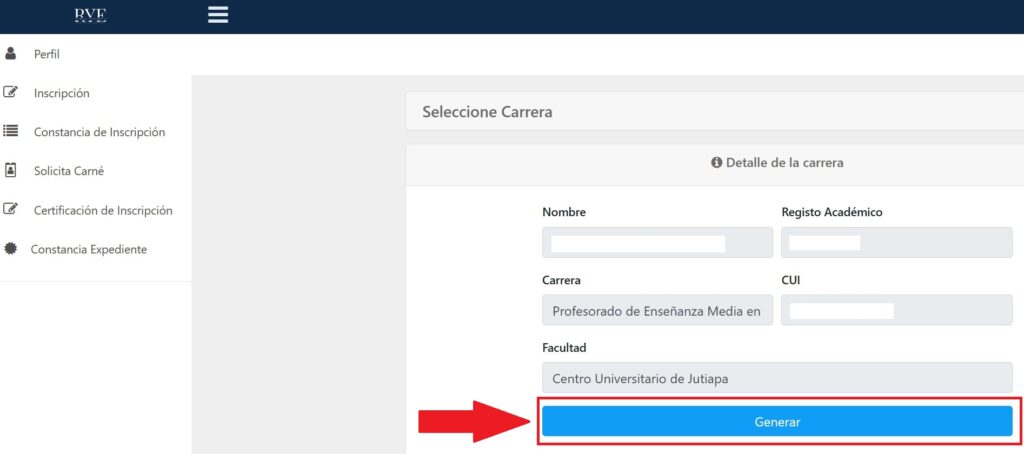Image resolution: width=1024 pixels, height=454 pixels.
Task: Open Constancia de Inscripción page
Action: (x=99, y=132)
